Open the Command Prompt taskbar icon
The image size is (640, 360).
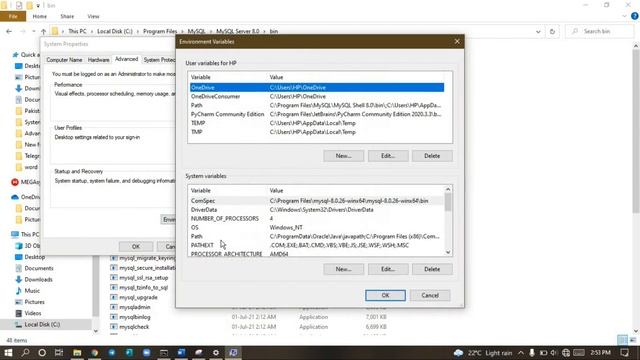[x=164, y=353]
